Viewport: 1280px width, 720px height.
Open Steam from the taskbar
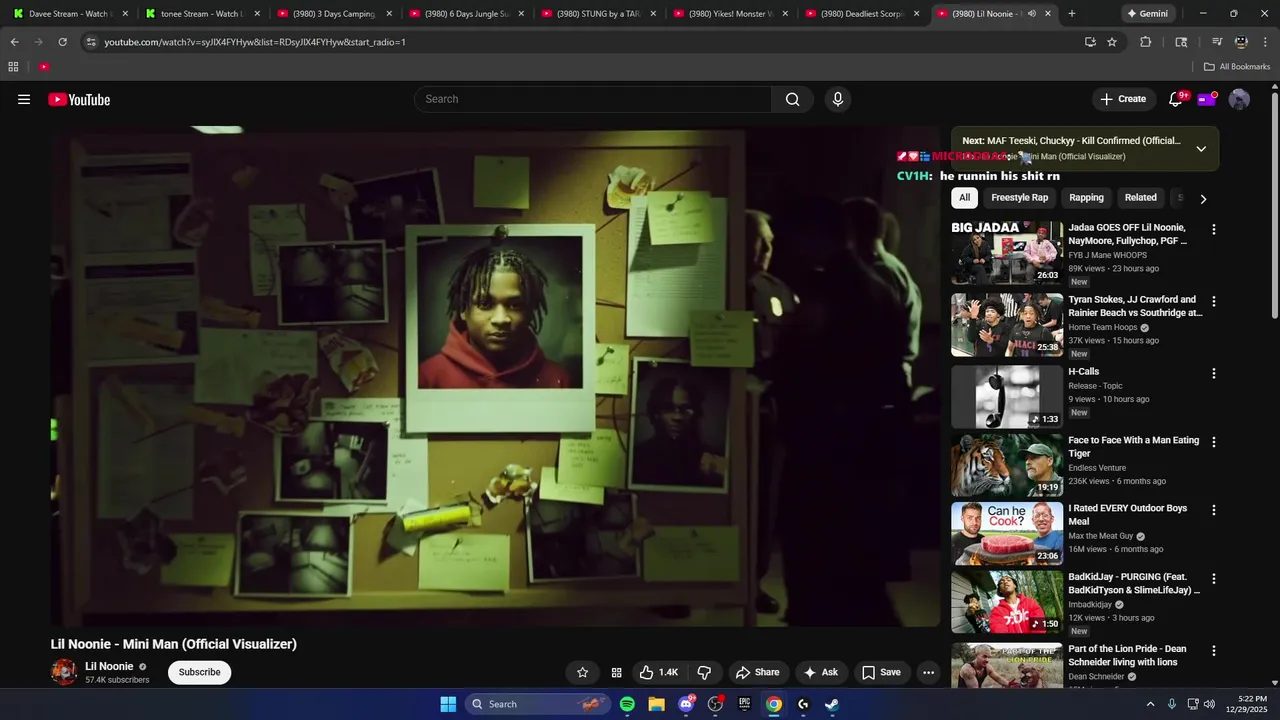832,704
